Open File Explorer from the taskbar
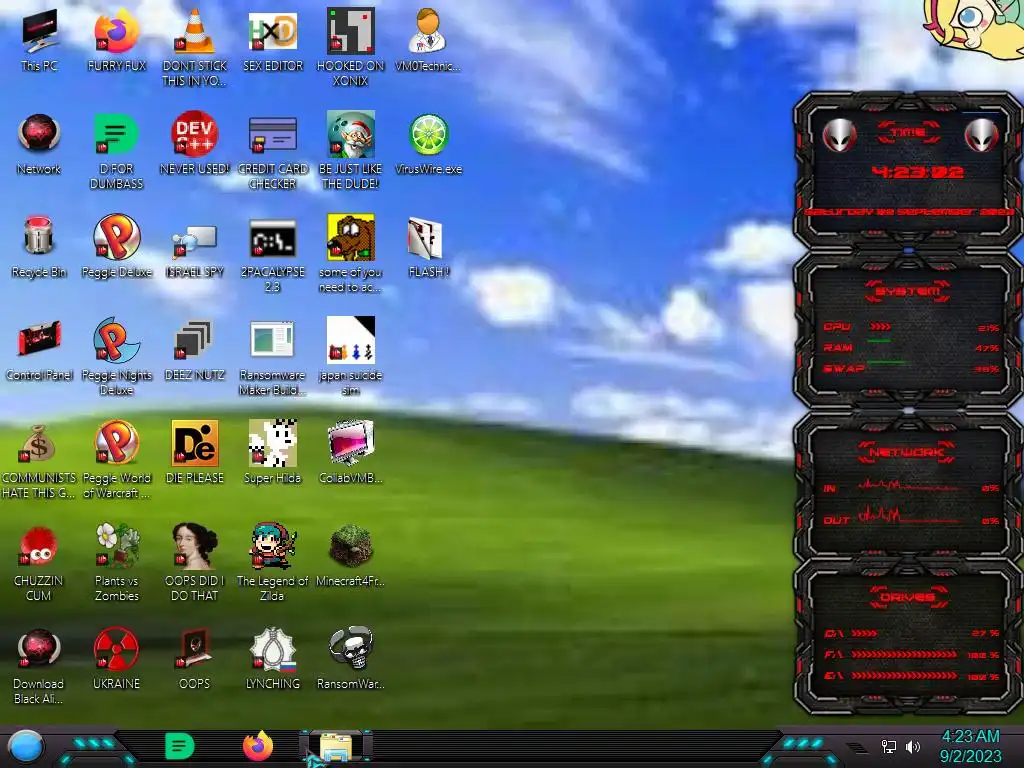Viewport: 1024px width, 768px height. pos(336,747)
